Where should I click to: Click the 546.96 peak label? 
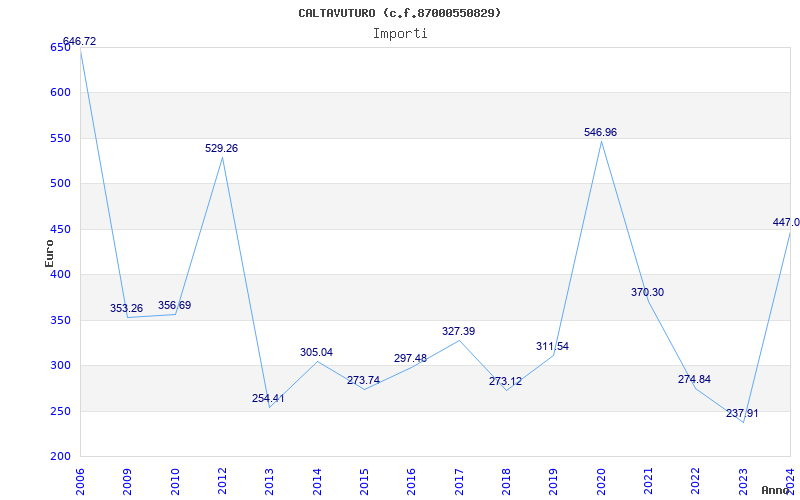click(x=601, y=132)
